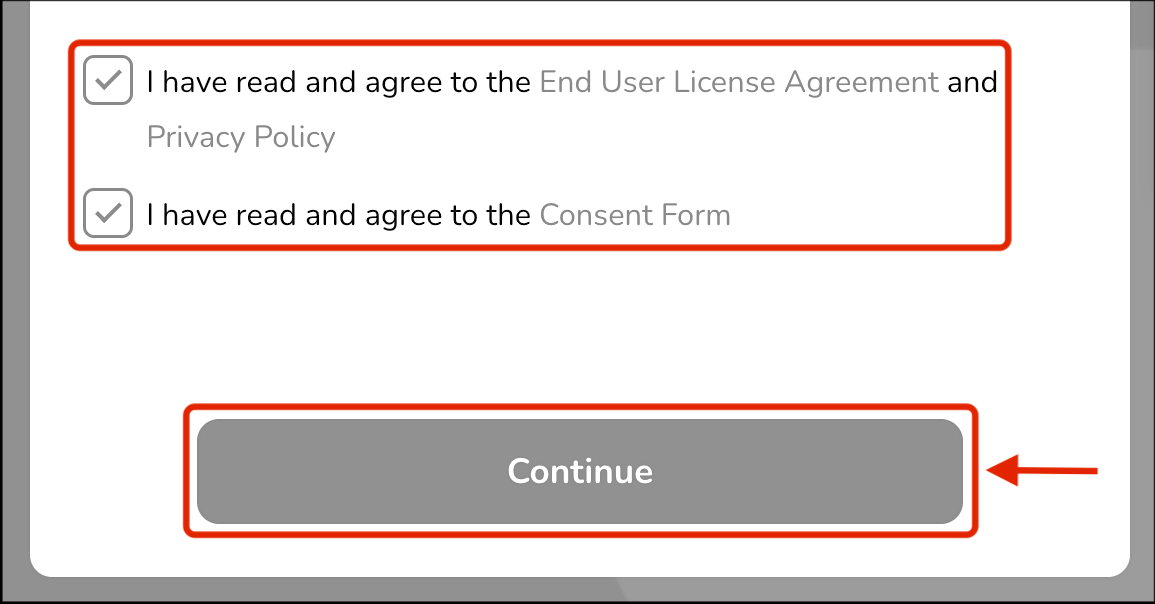Open the End User License Agreement link
The height and width of the screenshot is (604, 1155).
(738, 82)
